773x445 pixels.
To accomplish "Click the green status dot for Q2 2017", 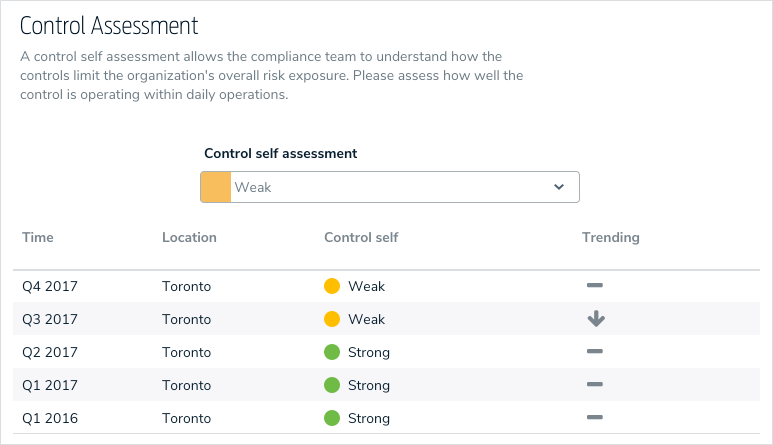I will click(333, 352).
